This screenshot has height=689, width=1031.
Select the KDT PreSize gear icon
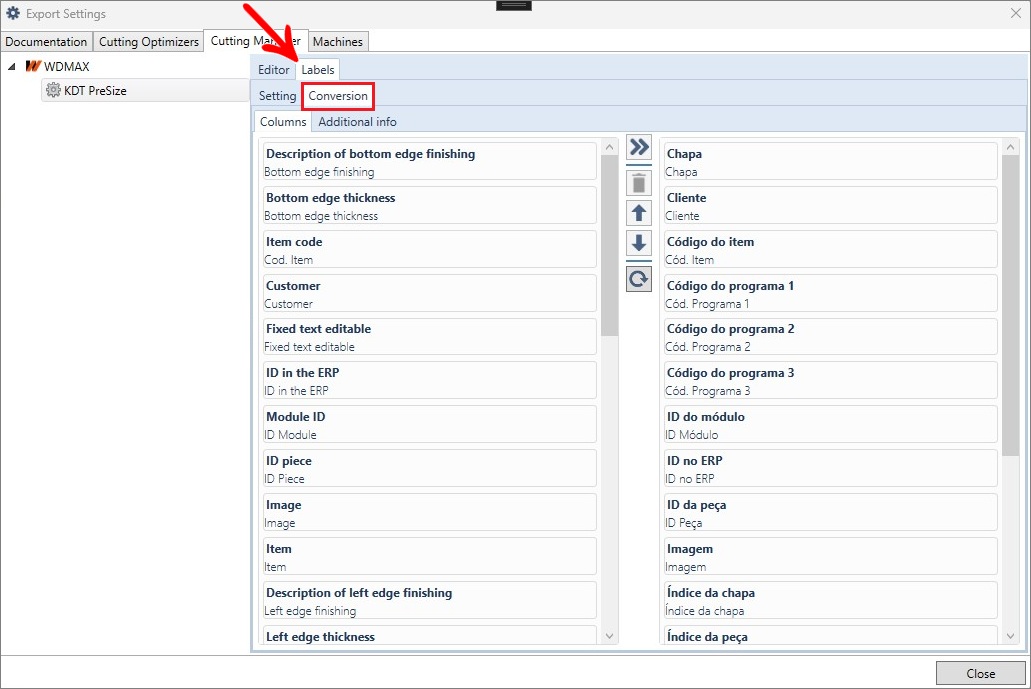53,90
